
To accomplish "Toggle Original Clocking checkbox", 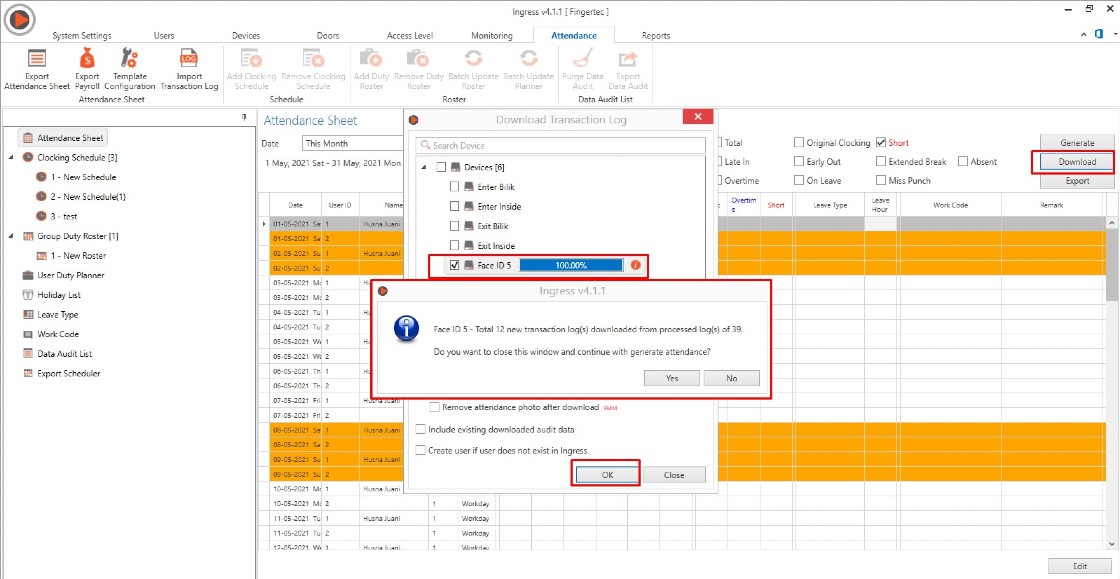I will click(799, 143).
